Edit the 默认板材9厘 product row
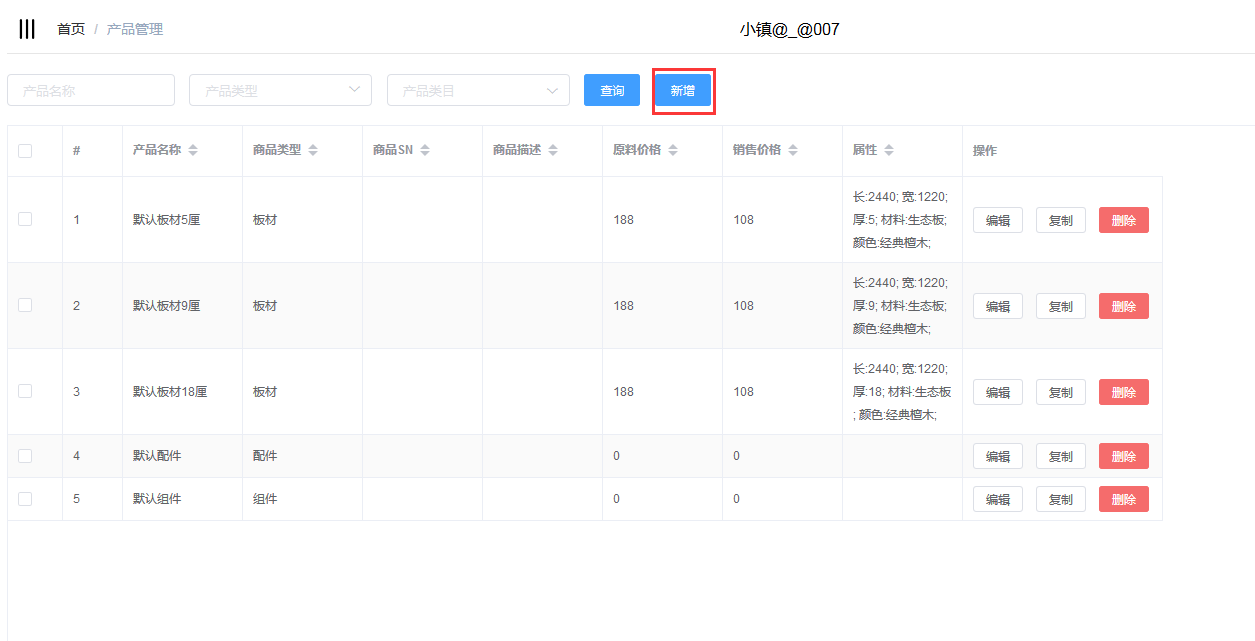This screenshot has height=641, width=1255. pyautogui.click(x=997, y=306)
